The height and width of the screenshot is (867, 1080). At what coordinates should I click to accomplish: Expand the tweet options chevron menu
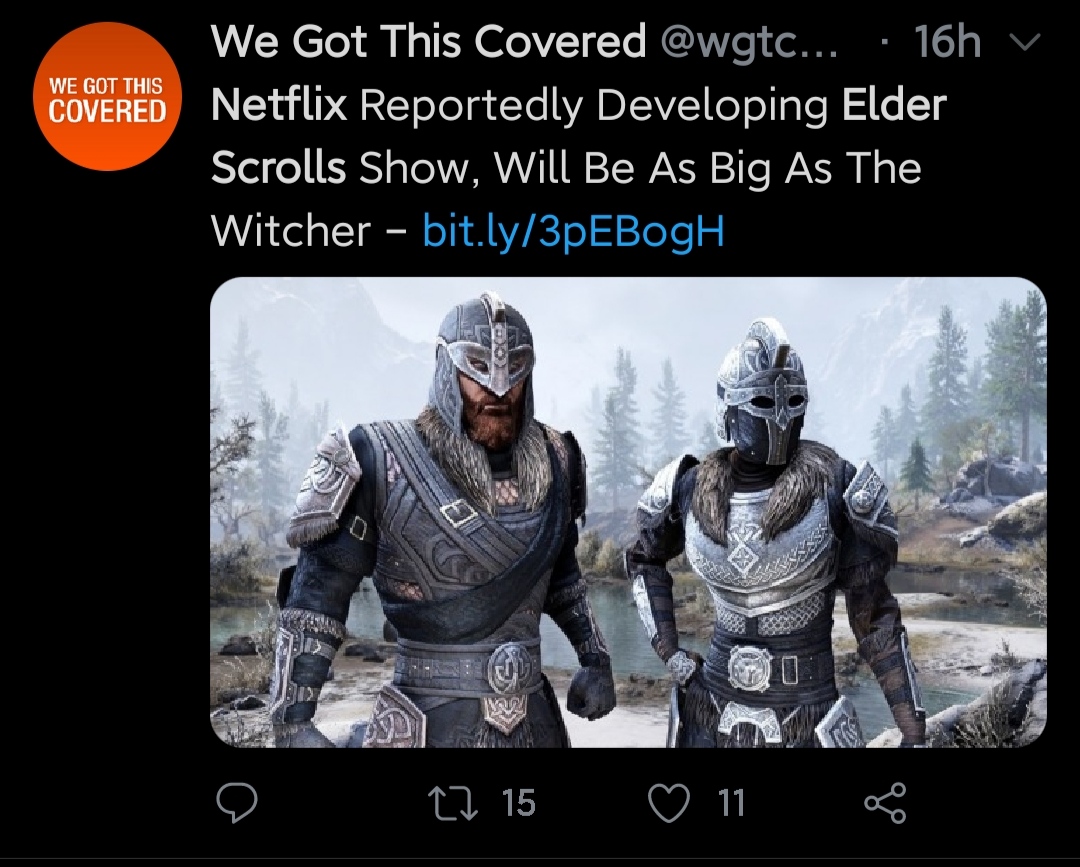1026,43
